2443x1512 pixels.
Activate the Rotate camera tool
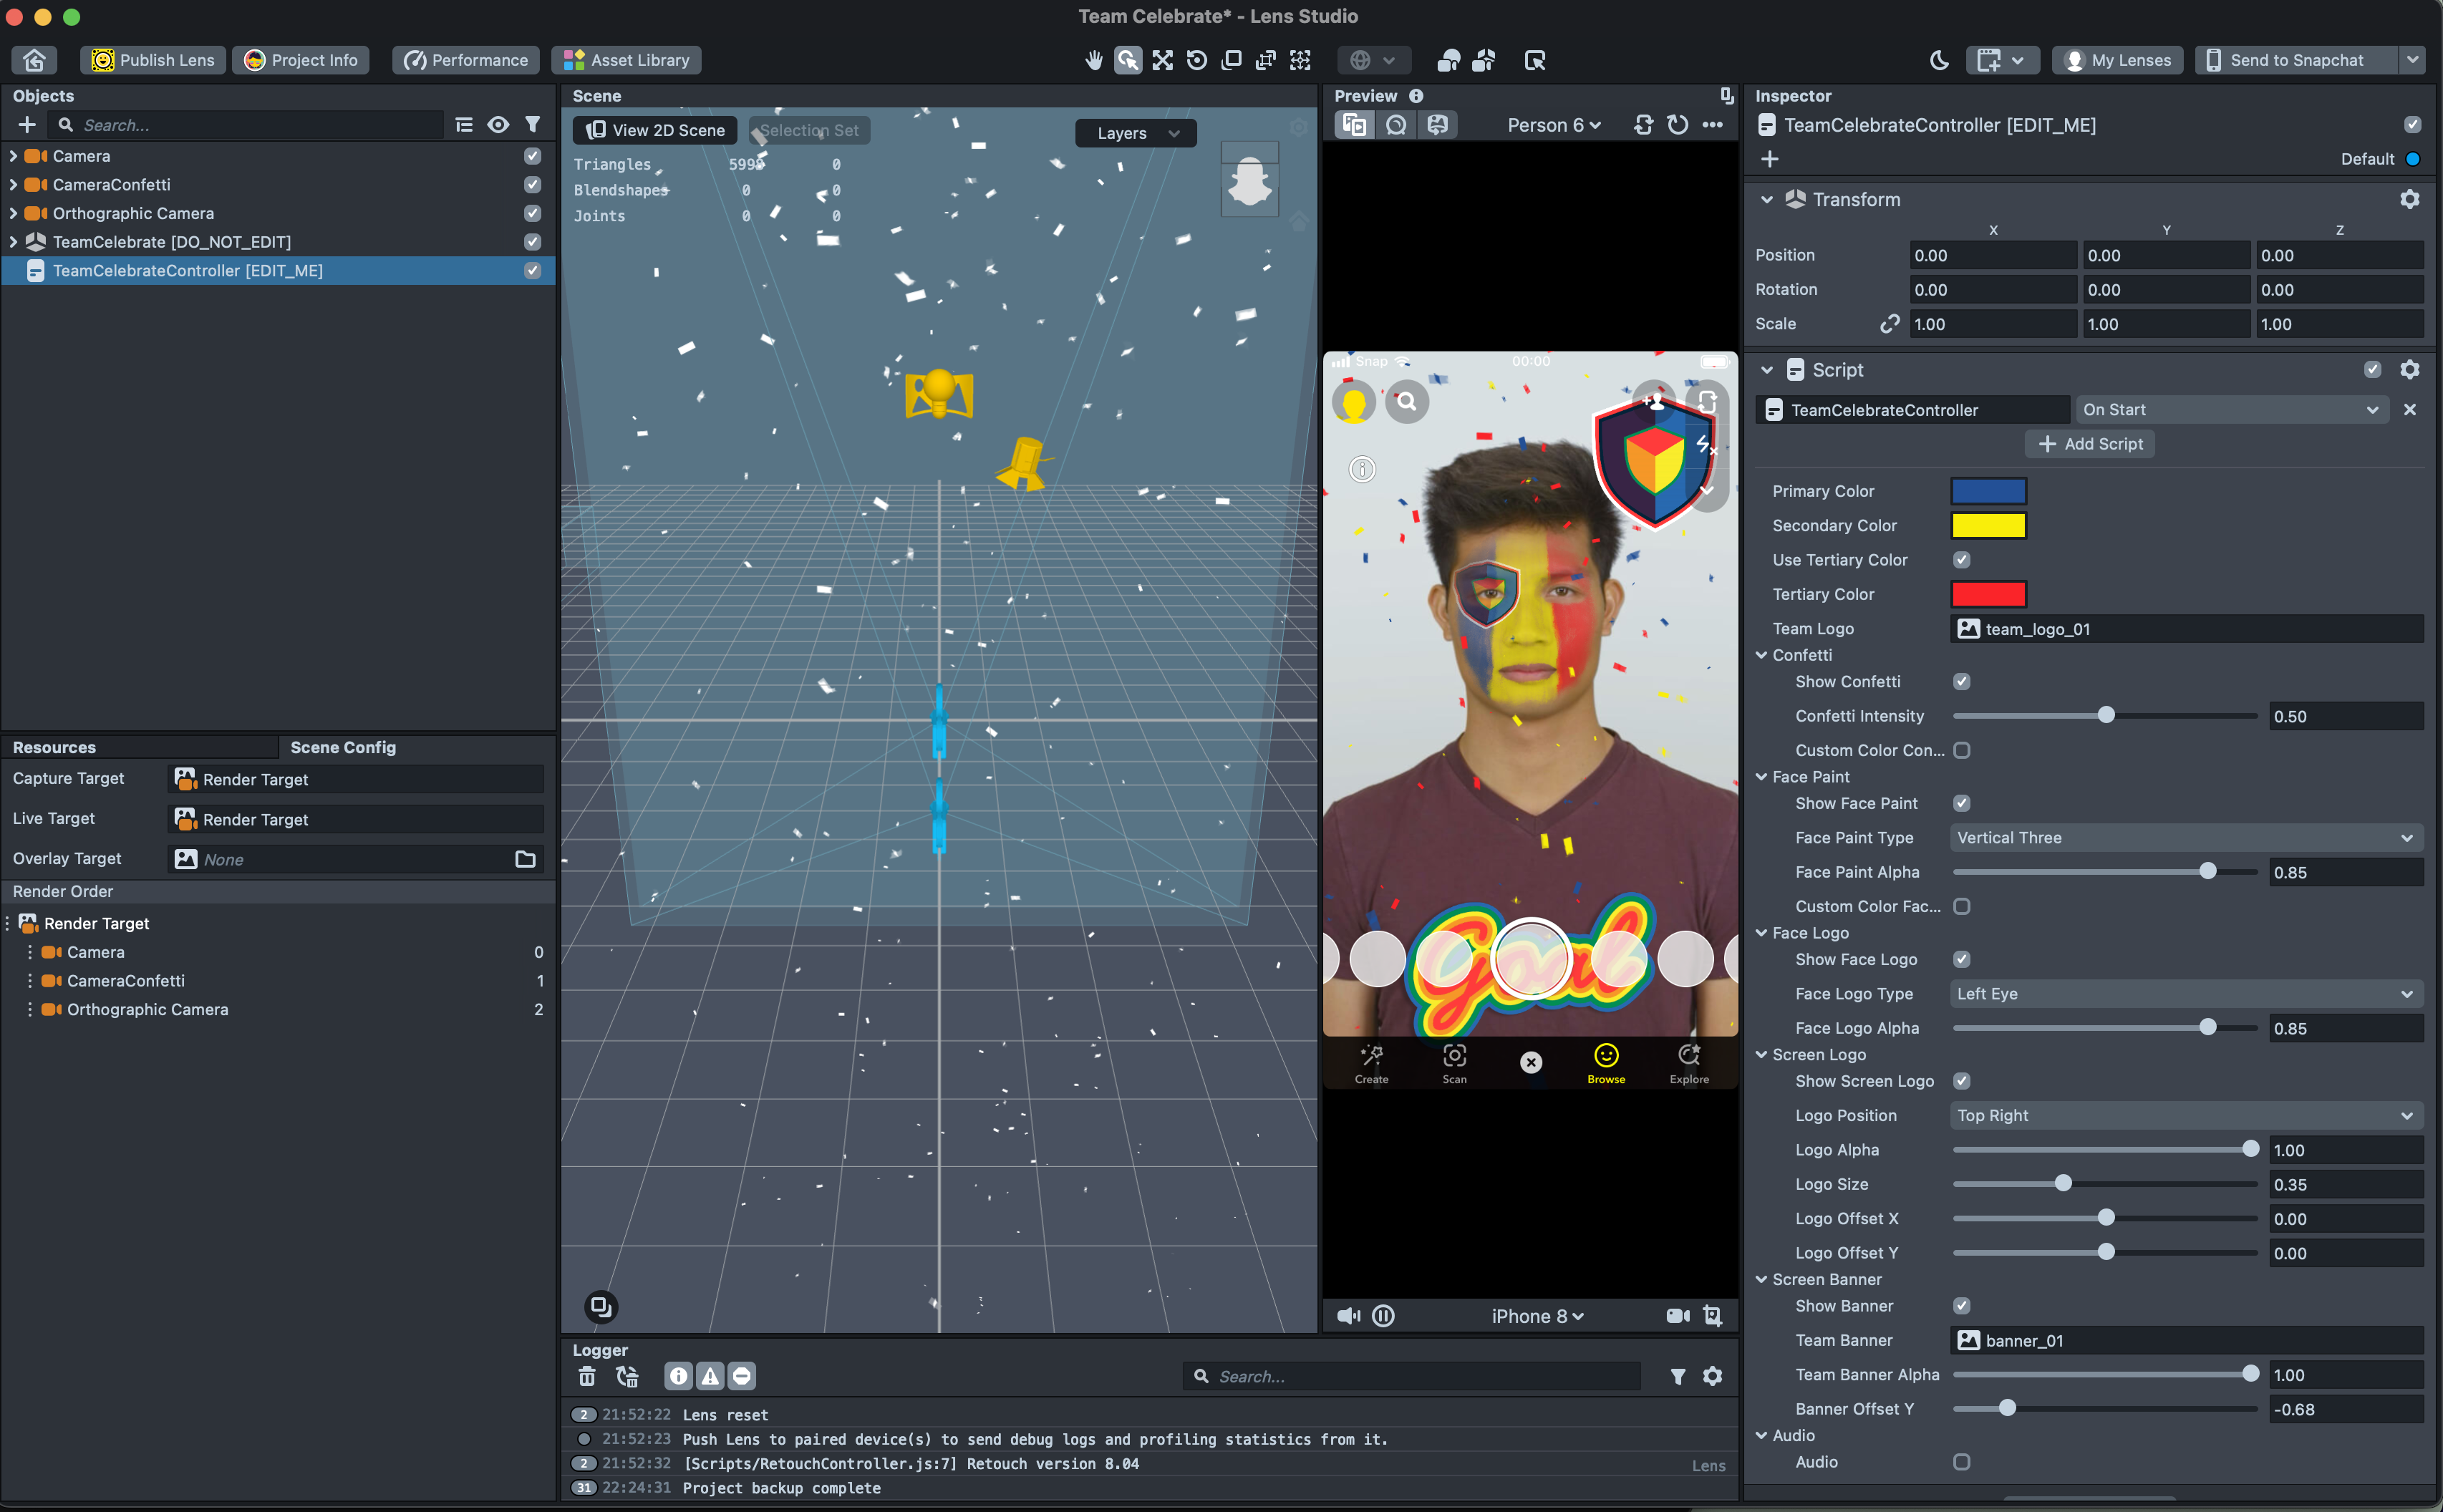(1197, 60)
